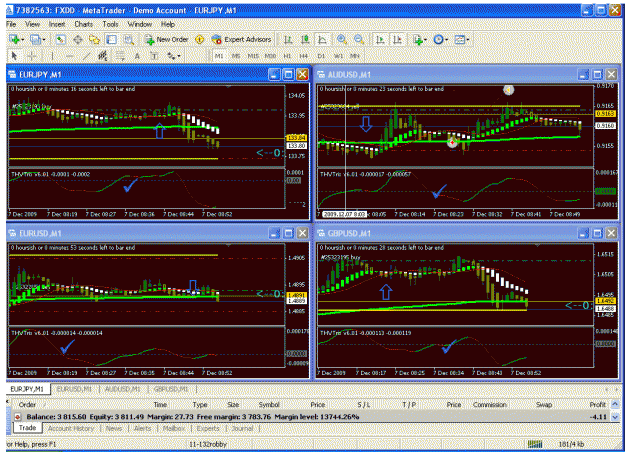Switch to the GBPUSD,M1 chart tab
Screen dimensions: 625x452
pyautogui.click(x=171, y=389)
